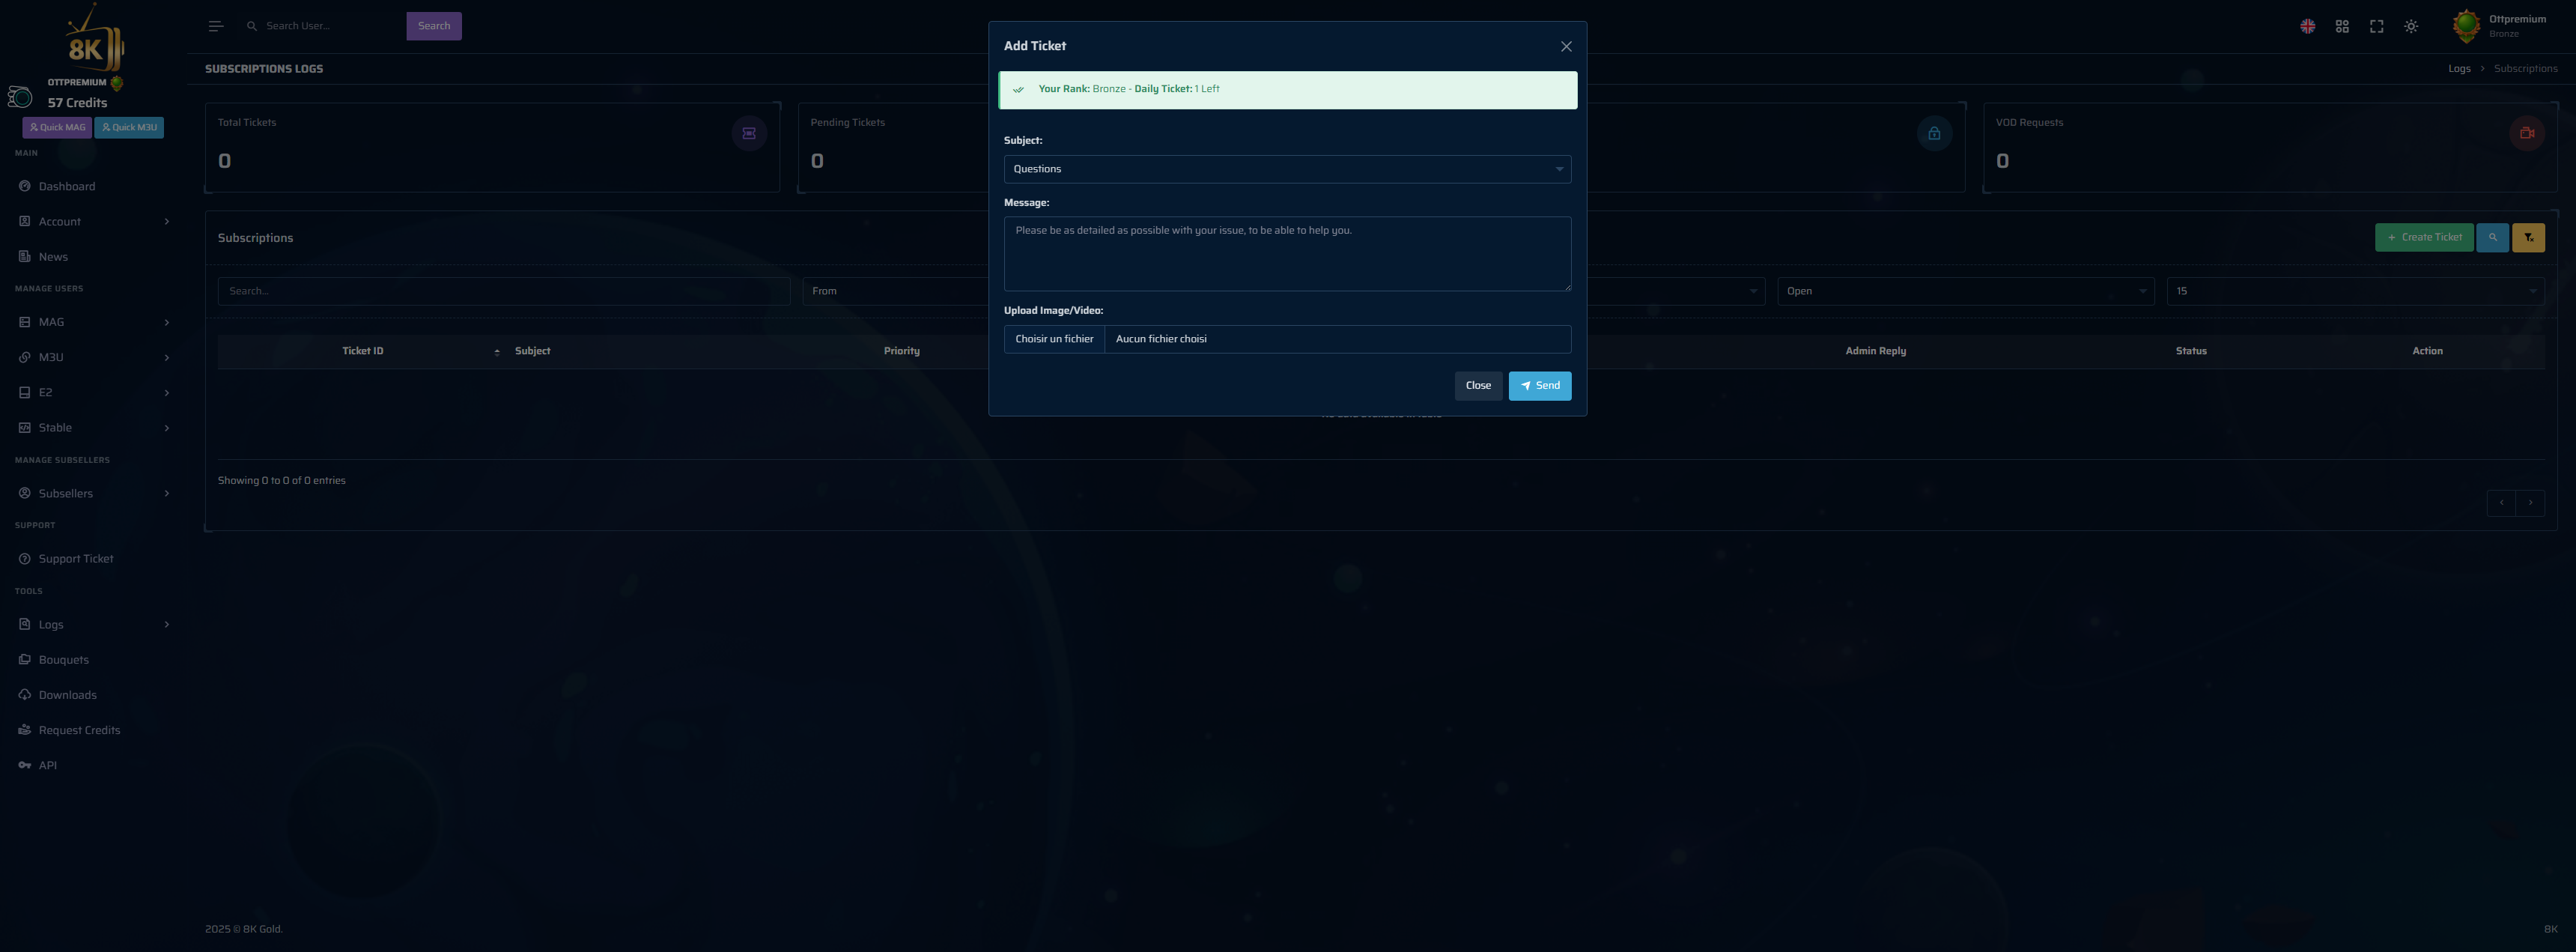The height and width of the screenshot is (952, 2576).
Task: Click the Quick MAG button
Action: 57,128
